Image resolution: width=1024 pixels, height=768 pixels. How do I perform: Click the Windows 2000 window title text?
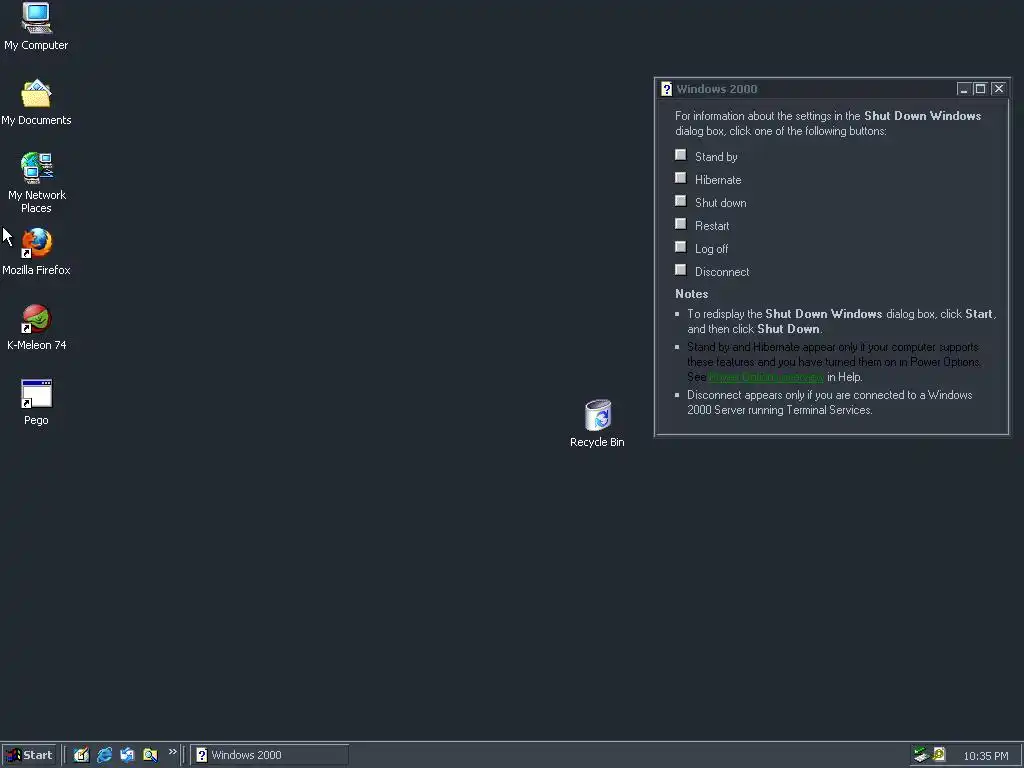[x=716, y=89]
